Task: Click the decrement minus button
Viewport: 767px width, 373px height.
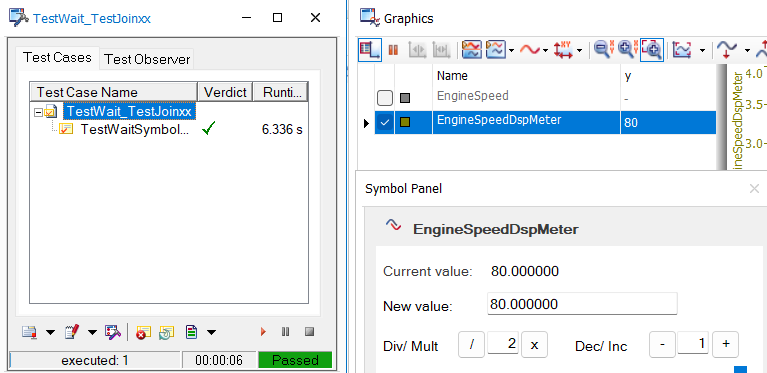Action: pyautogui.click(x=662, y=344)
